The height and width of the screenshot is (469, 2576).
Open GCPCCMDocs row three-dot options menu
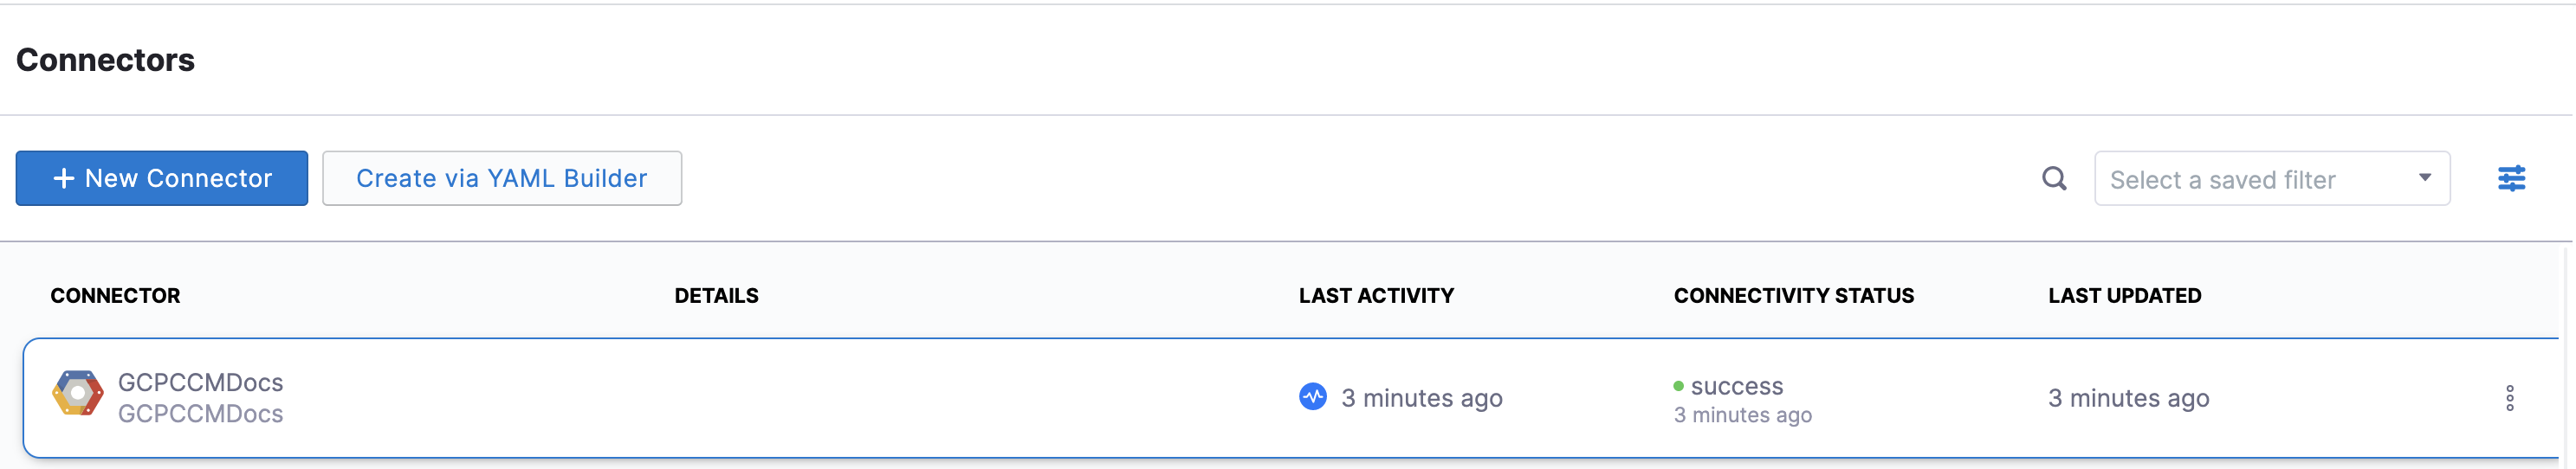2509,398
